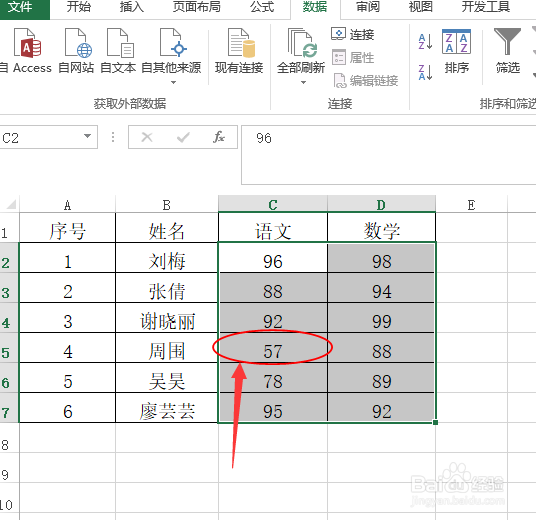Click the 语文 header cell

[273, 228]
